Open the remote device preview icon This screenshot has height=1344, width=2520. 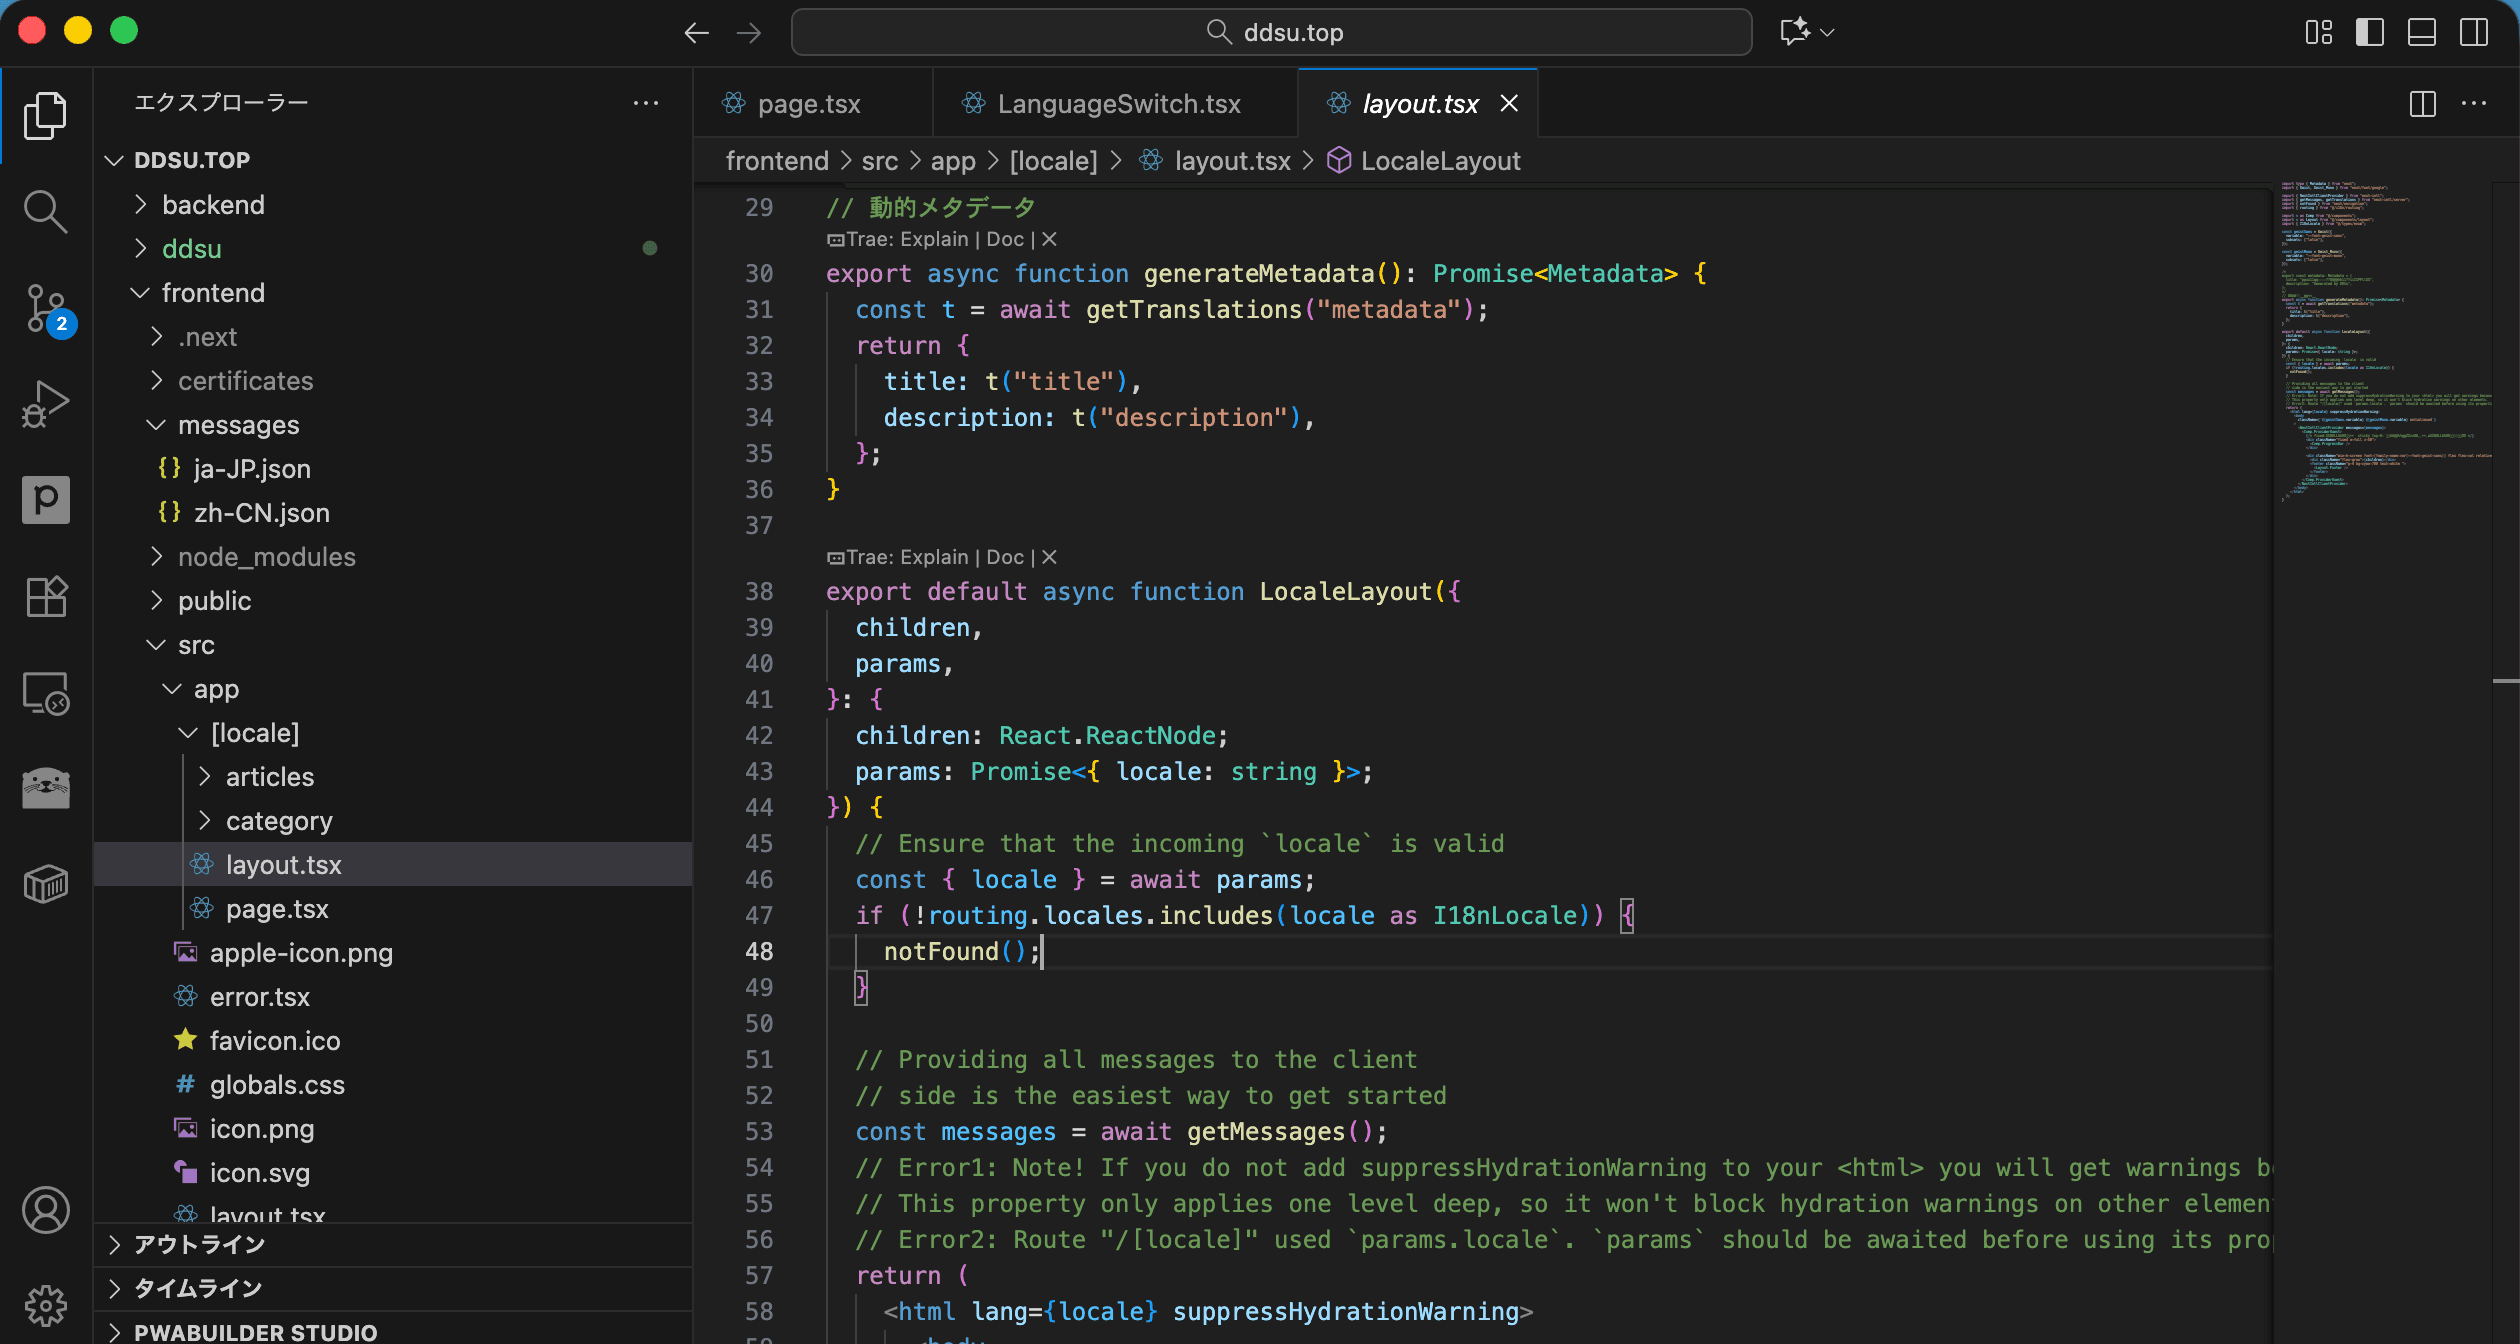45,692
